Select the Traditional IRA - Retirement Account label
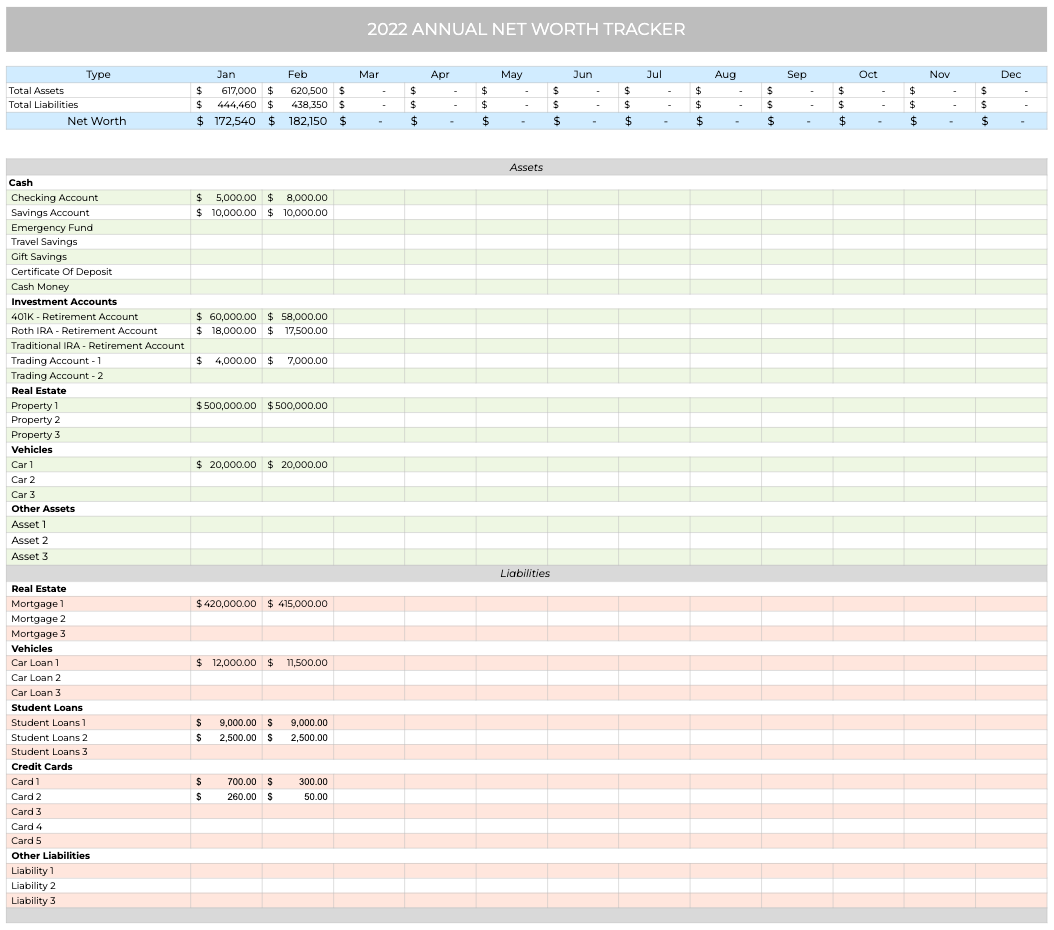1054x930 pixels. click(x=97, y=345)
